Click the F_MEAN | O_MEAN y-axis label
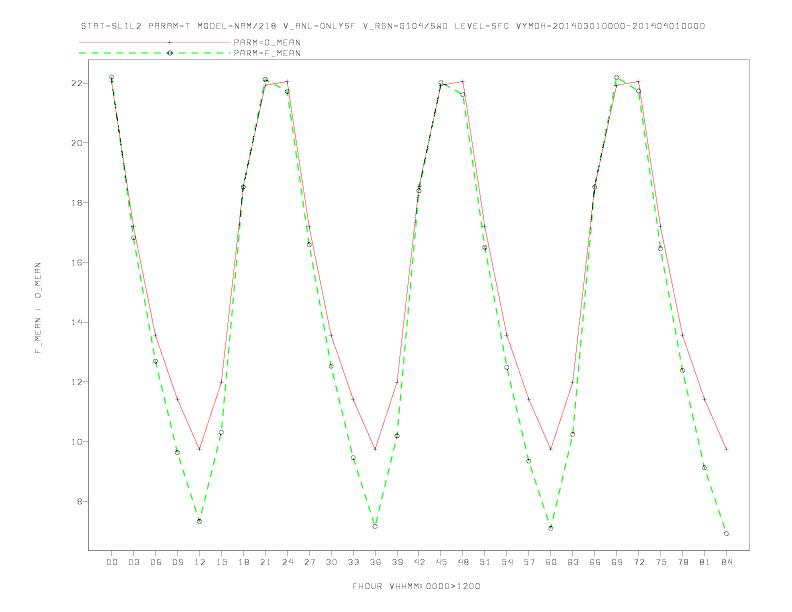 pos(38,308)
